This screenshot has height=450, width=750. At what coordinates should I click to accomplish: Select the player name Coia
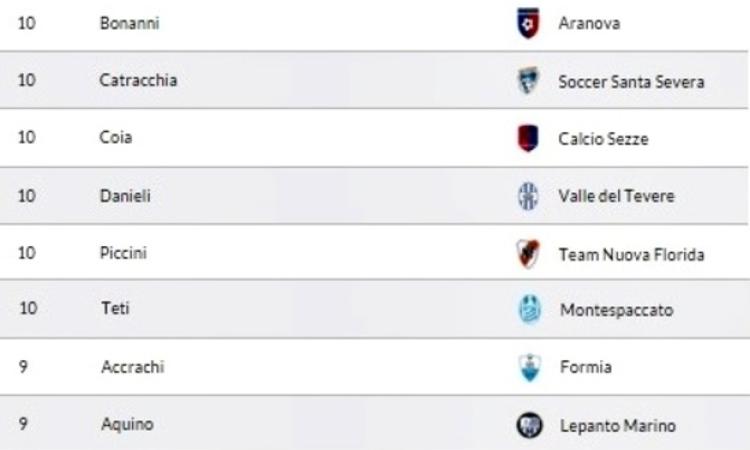(x=116, y=137)
